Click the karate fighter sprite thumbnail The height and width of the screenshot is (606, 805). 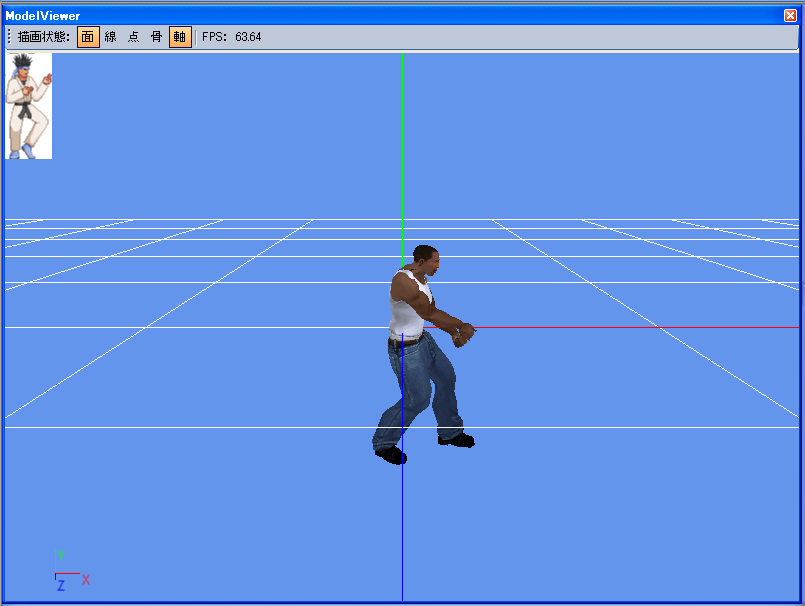click(29, 106)
